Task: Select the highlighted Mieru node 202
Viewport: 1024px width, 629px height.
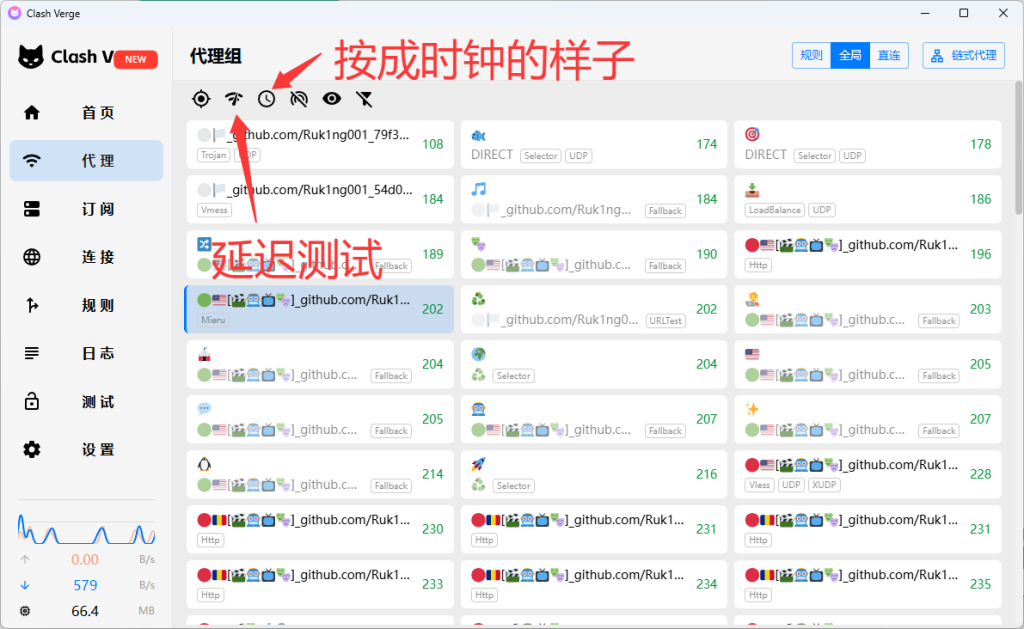Action: click(319, 309)
